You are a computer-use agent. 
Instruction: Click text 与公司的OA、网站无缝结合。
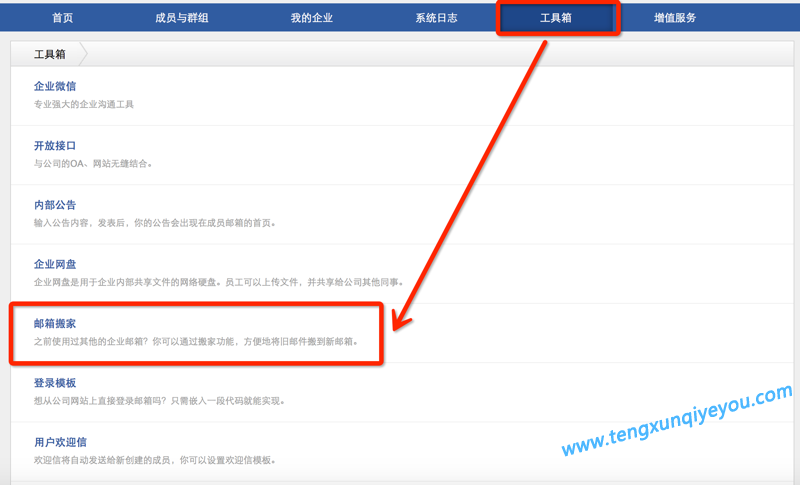click(93, 164)
